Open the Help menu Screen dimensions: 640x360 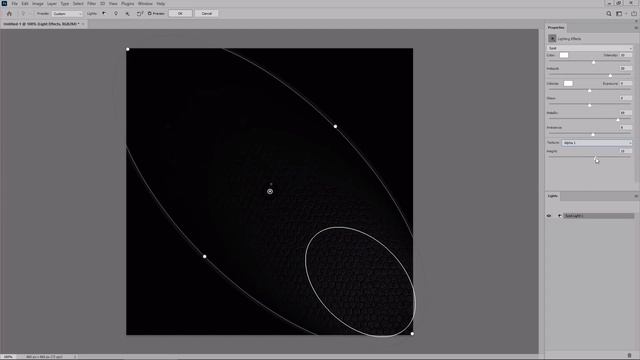coord(161,4)
